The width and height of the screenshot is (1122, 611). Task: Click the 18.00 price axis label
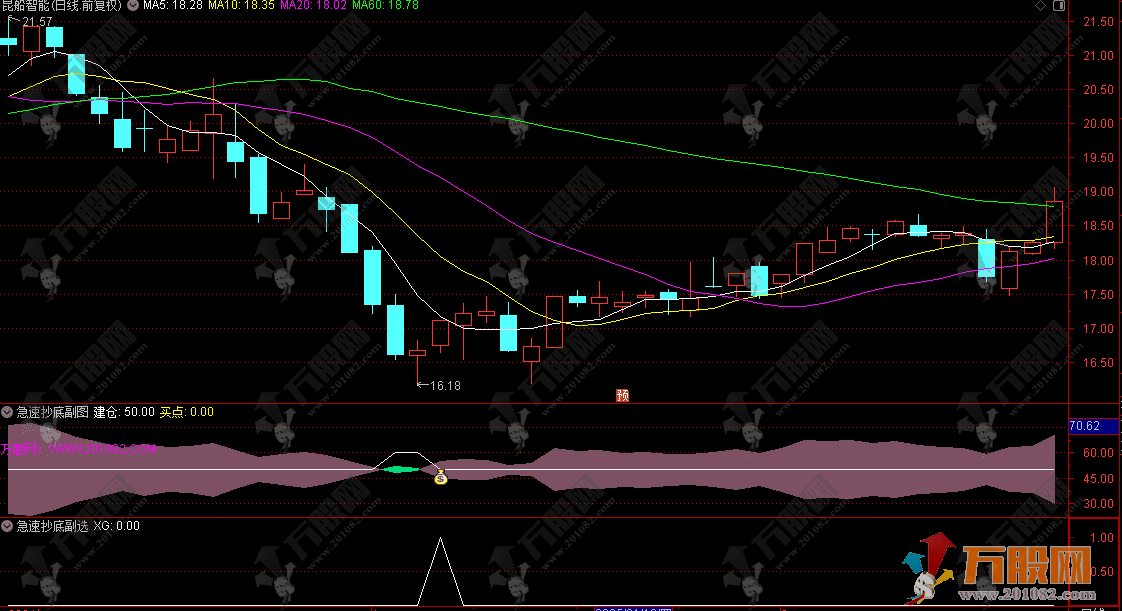(x=1098, y=260)
